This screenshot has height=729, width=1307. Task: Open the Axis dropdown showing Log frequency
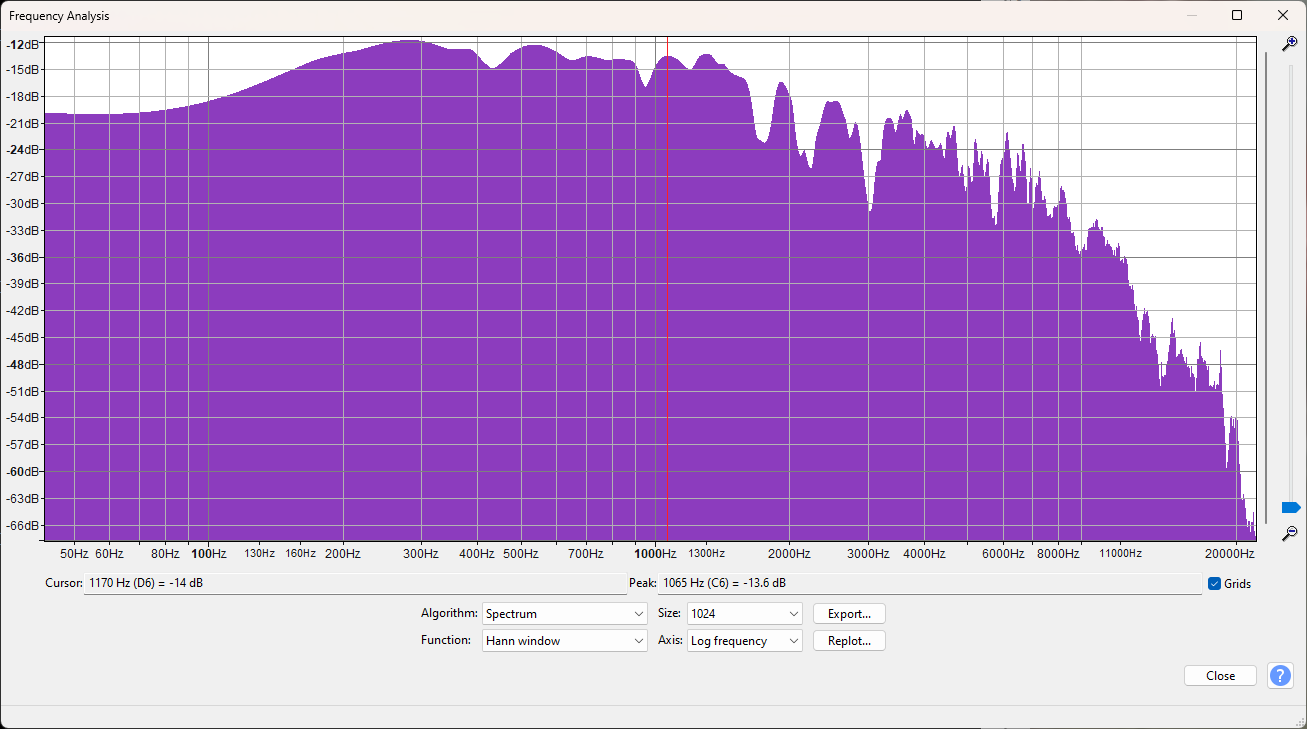point(745,641)
